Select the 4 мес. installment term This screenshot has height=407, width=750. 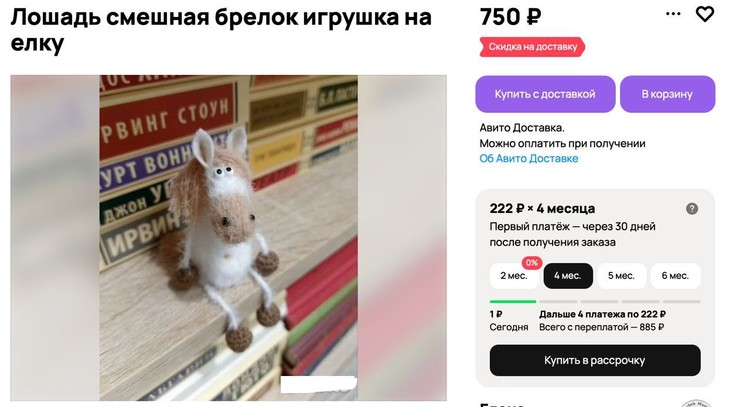coord(568,276)
